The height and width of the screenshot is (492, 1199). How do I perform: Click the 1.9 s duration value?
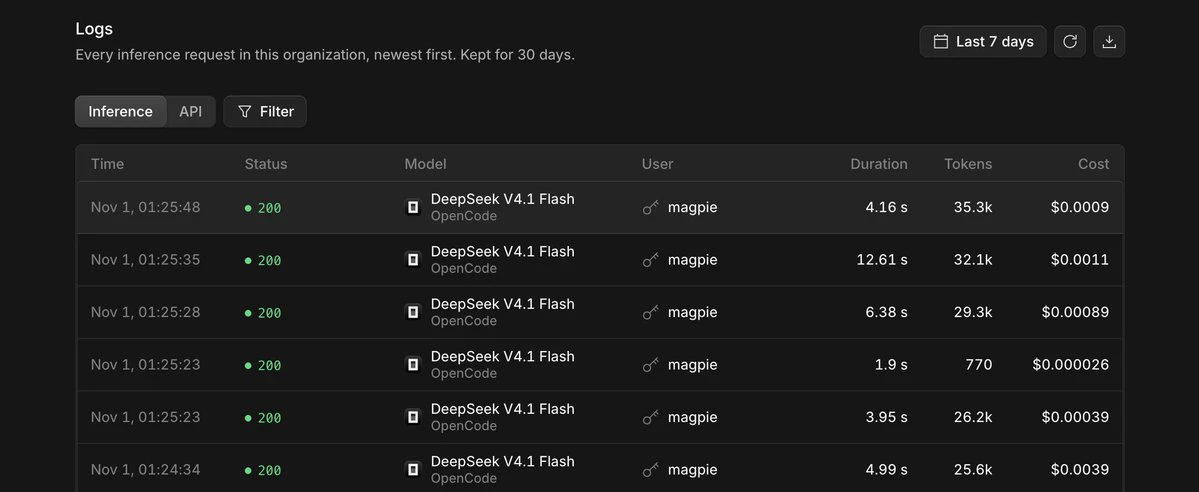[x=891, y=365]
